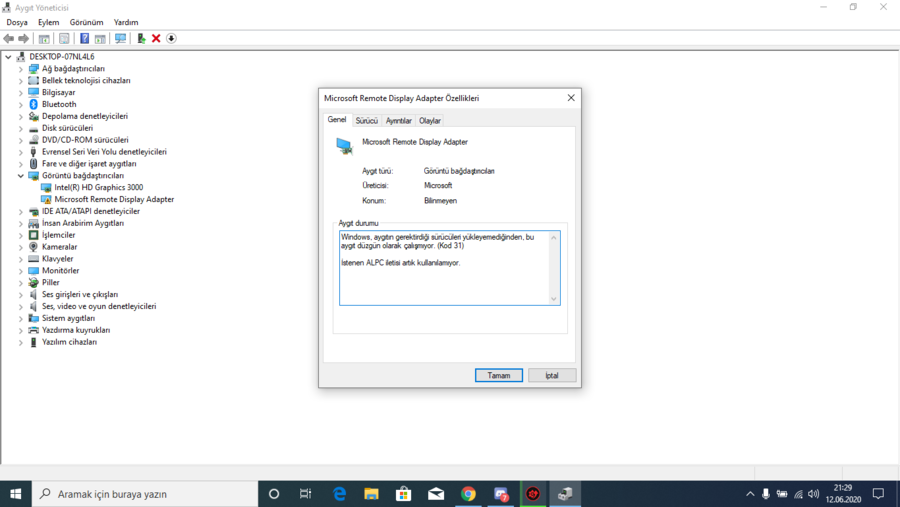Open the Yardım menu
This screenshot has height=507, width=900.
click(126, 22)
